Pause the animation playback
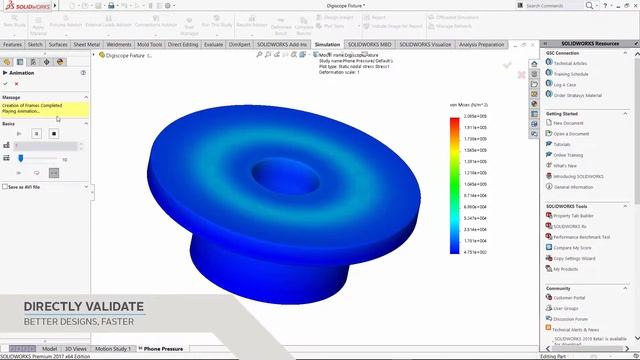Viewport: 640px width, 360px height. click(36, 133)
